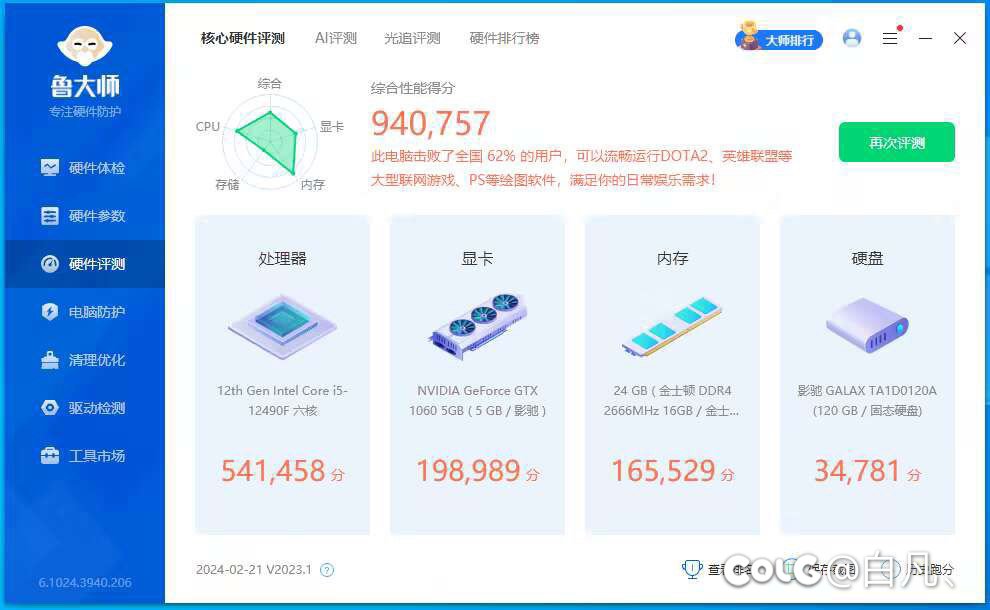
Task: Switch to the 光追评测 tab
Action: [412, 39]
